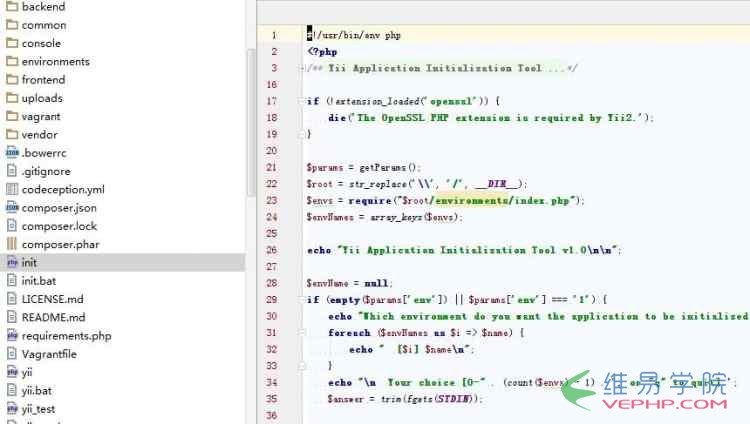Image resolution: width=750 pixels, height=424 pixels.
Task: Open requirements.php in the project tree
Action: [66, 336]
